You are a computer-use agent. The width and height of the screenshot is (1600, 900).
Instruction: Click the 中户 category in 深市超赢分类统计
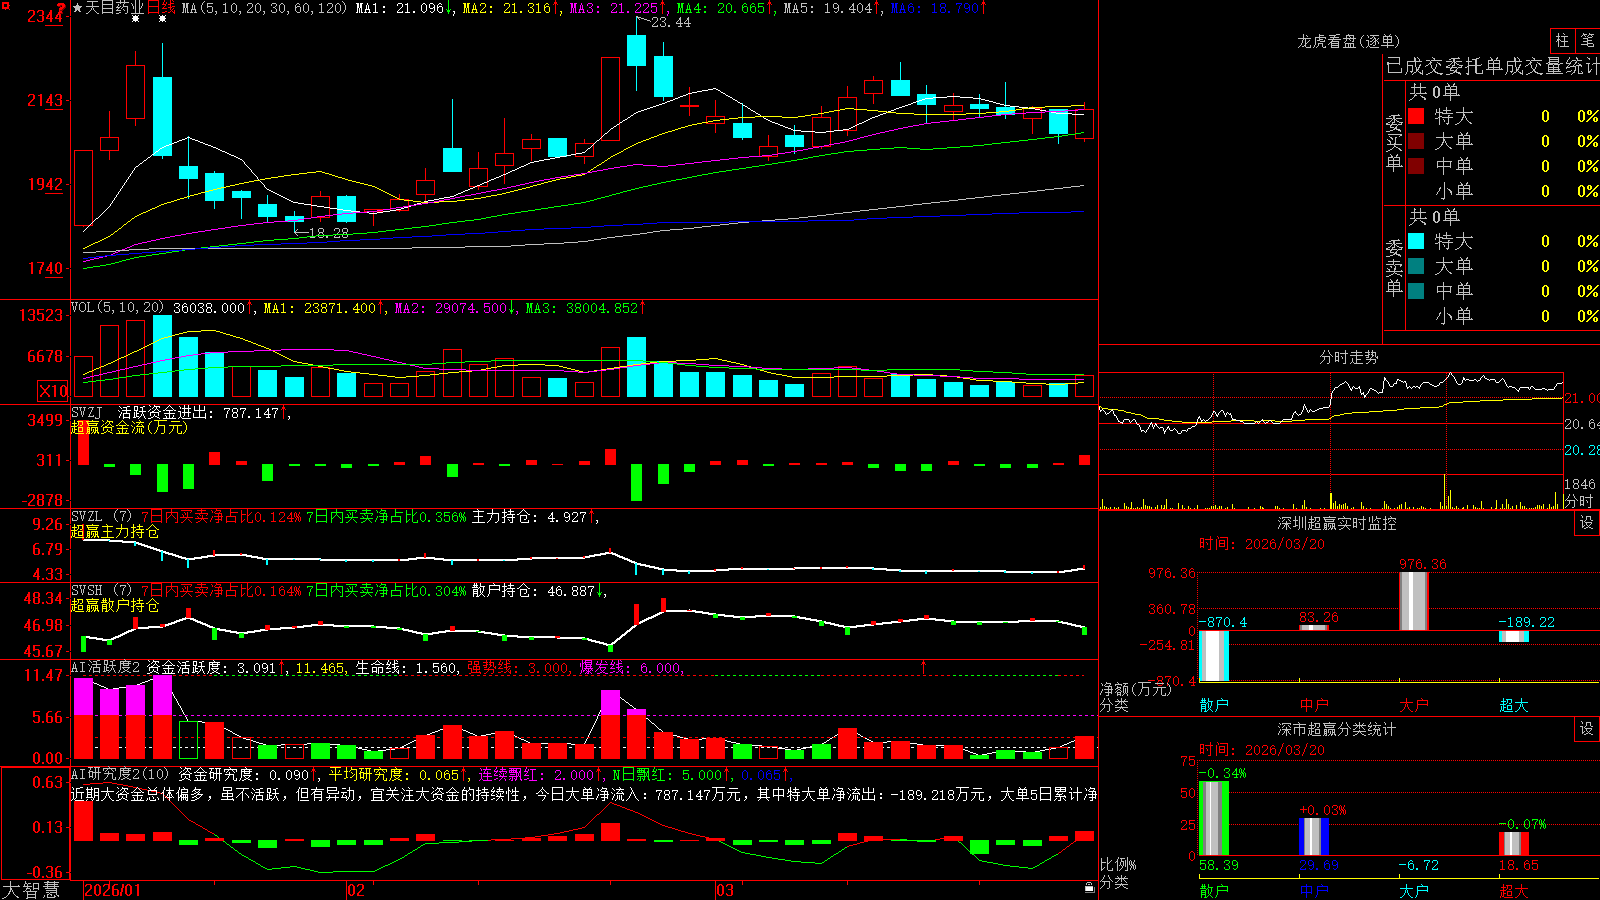(1314, 890)
